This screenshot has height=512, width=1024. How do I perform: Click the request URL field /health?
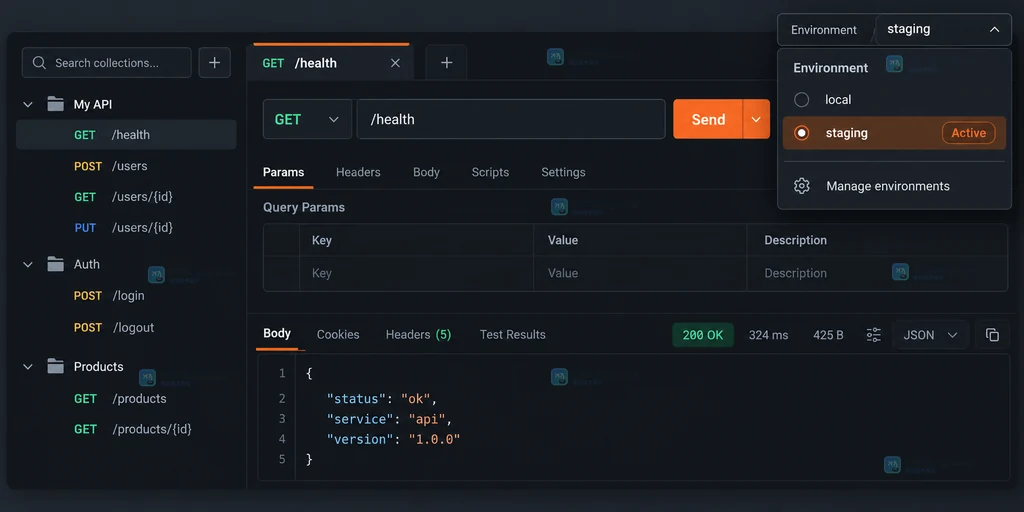tap(511, 119)
